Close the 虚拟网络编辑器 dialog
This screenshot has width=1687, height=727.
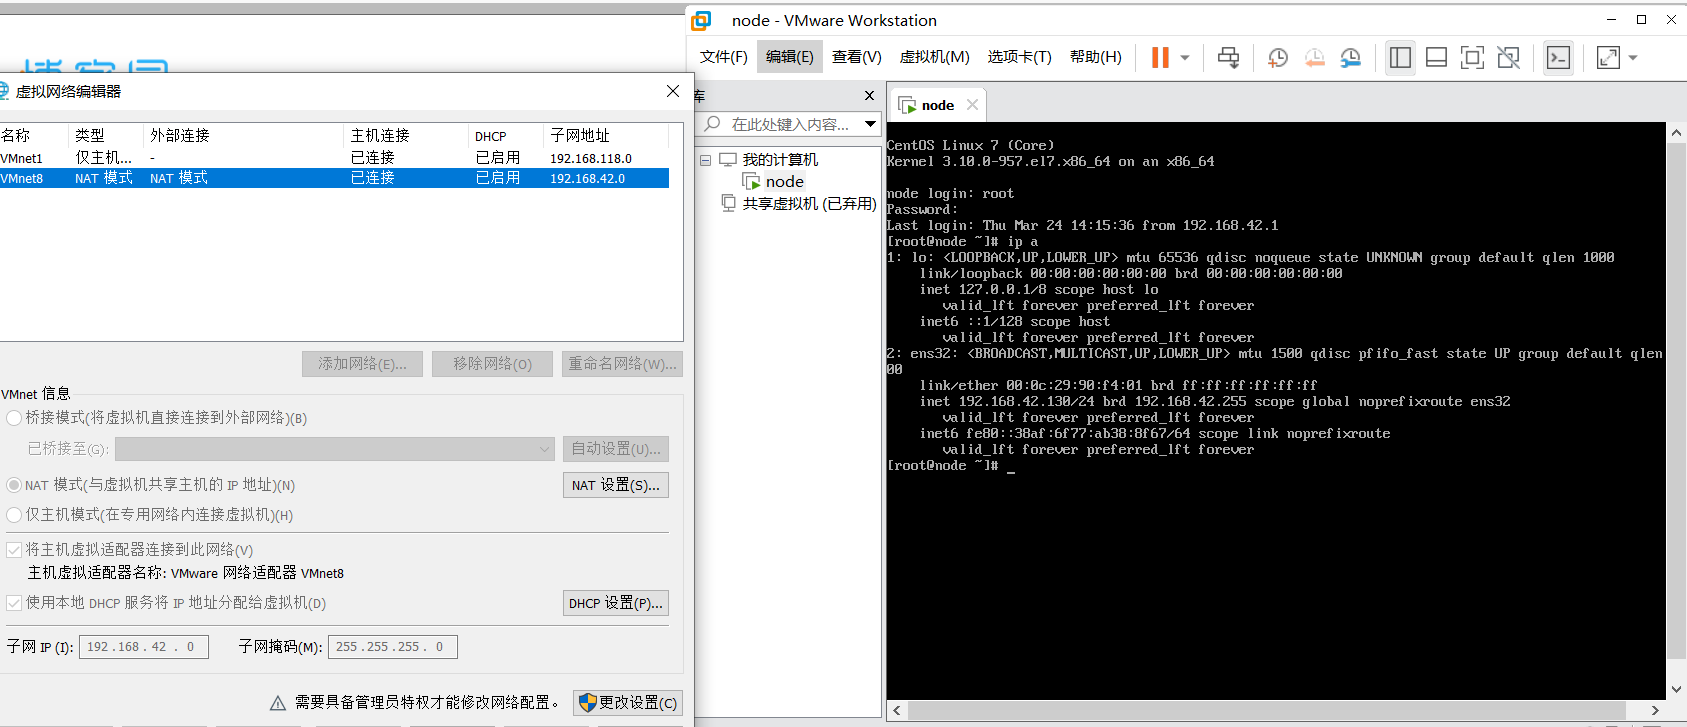pyautogui.click(x=673, y=91)
